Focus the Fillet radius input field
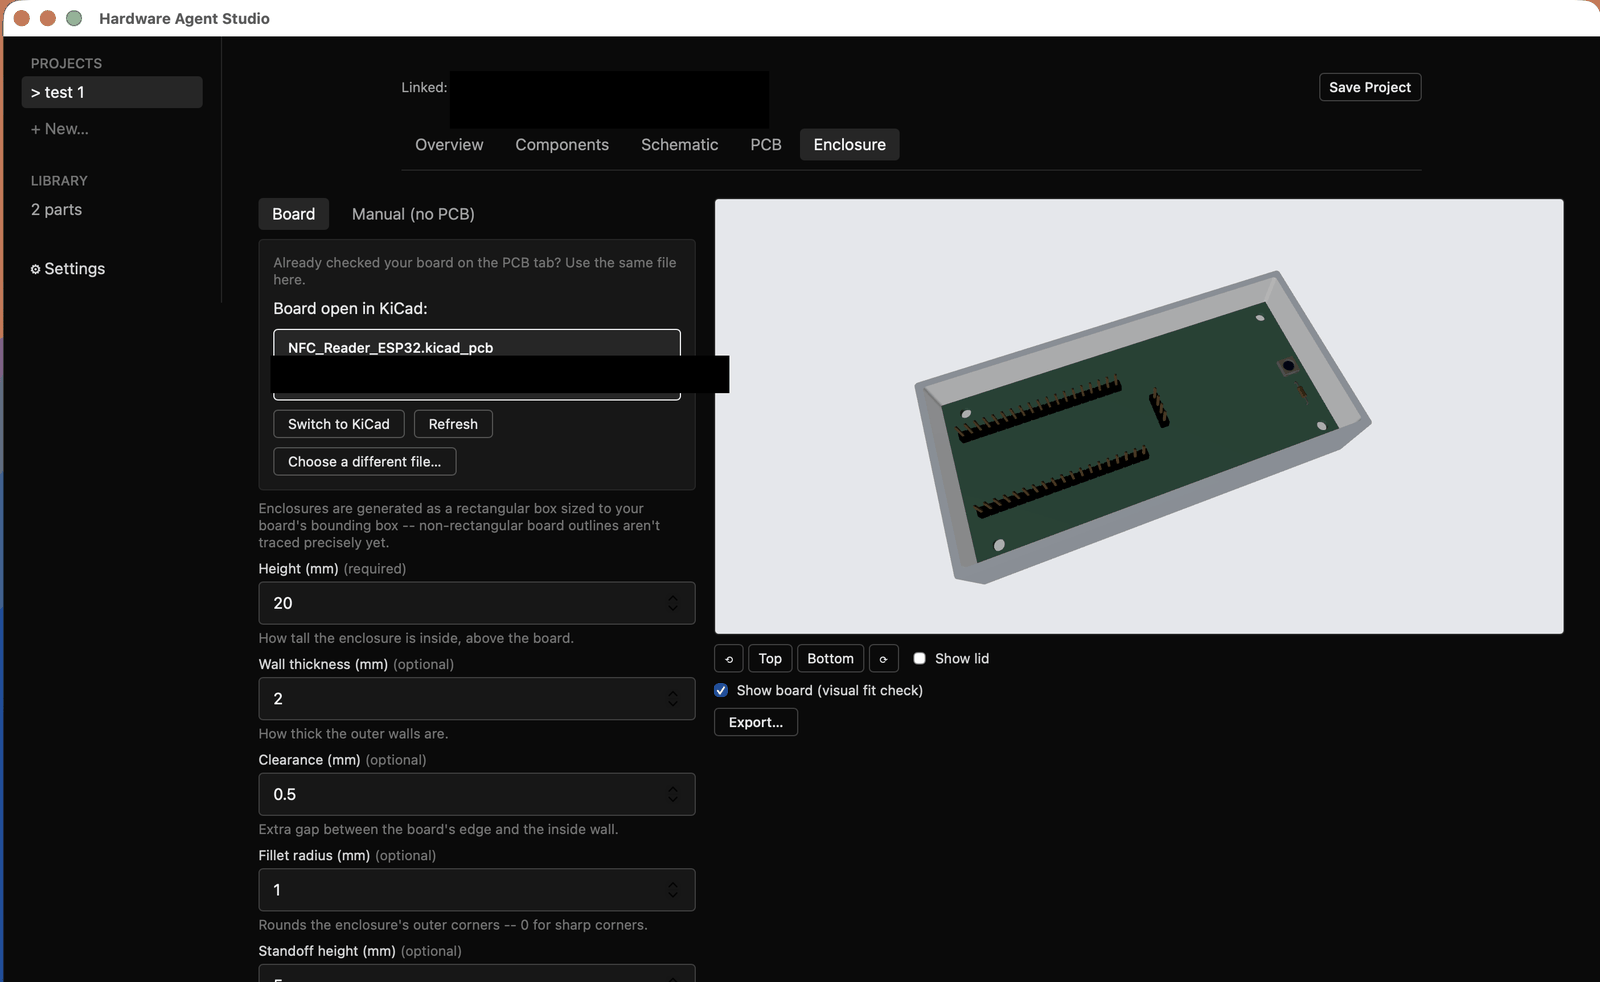Screen dimensions: 1600x982 477,890
